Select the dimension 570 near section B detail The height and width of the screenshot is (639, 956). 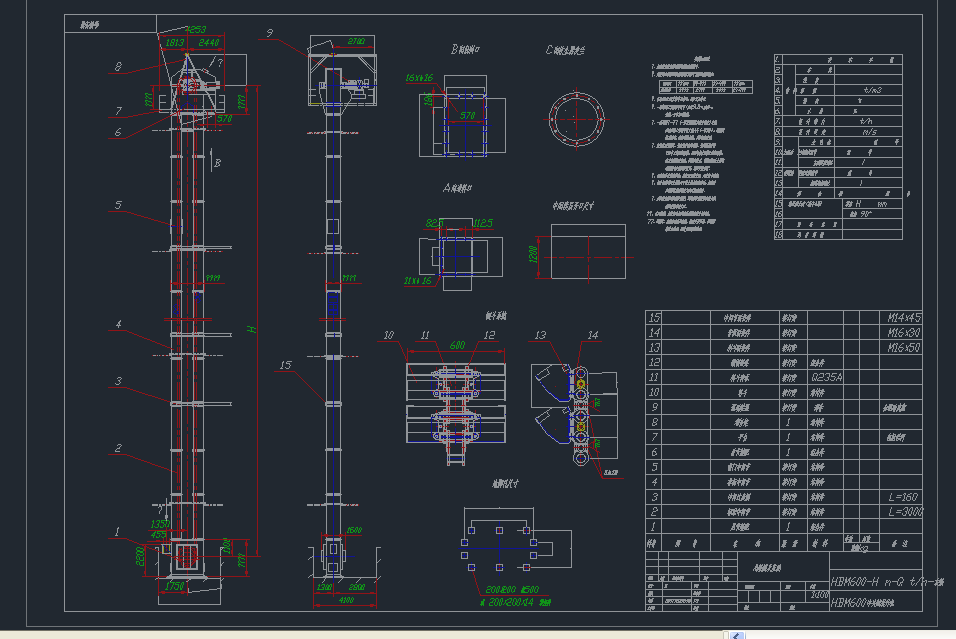point(467,116)
